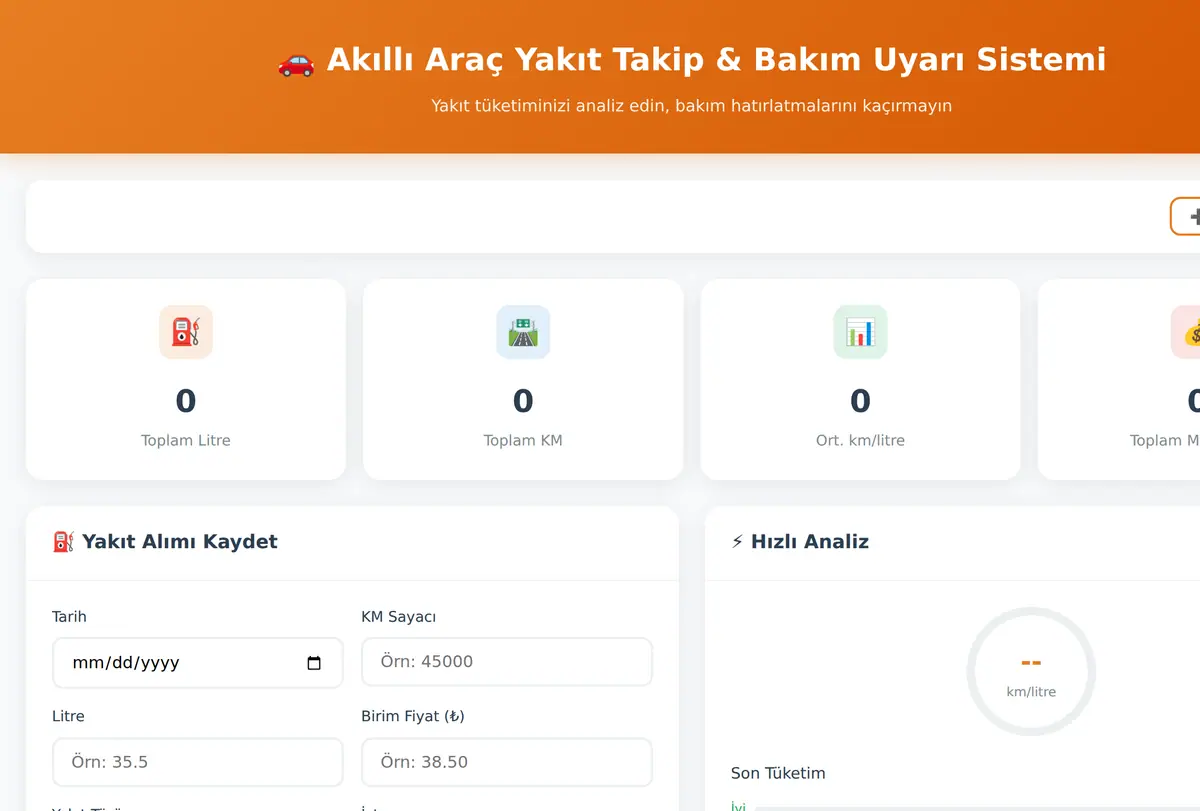This screenshot has height=811, width=1200.
Task: Click the Hızlı Analiz heading
Action: (x=810, y=542)
